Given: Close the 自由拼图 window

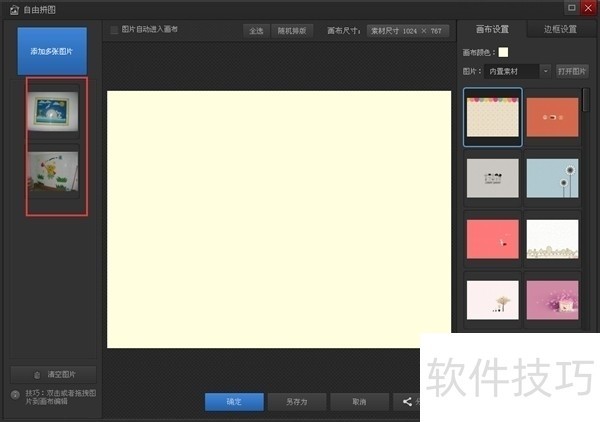Looking at the screenshot, I should point(588,8).
